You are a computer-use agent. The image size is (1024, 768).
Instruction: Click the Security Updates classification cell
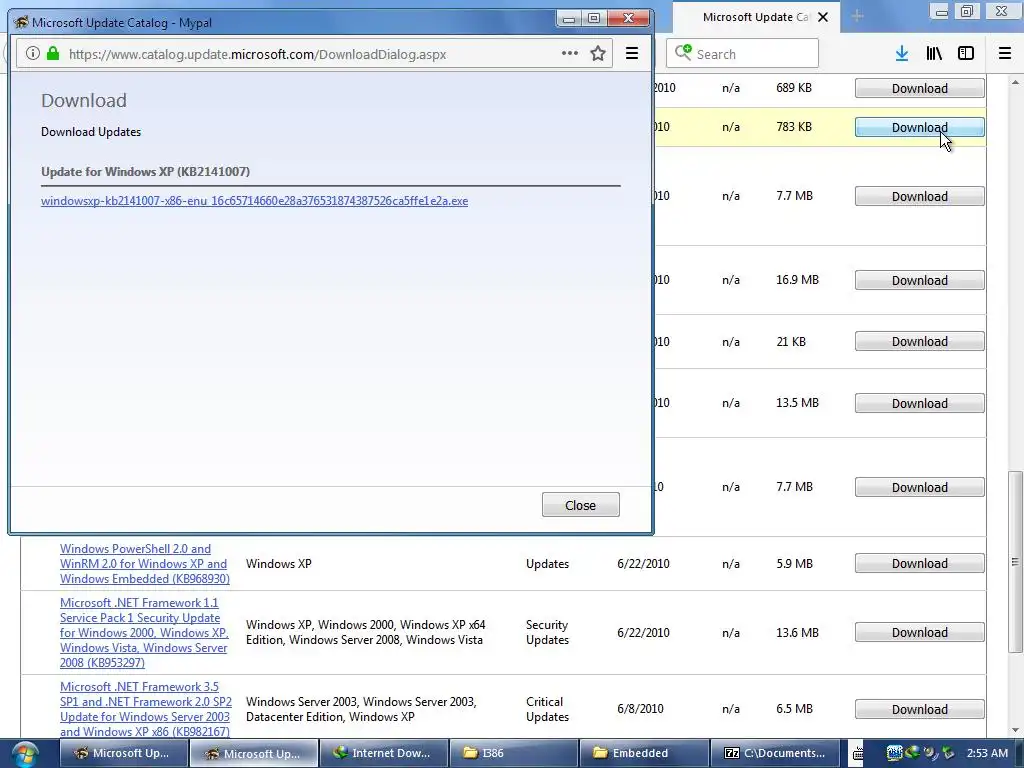547,632
